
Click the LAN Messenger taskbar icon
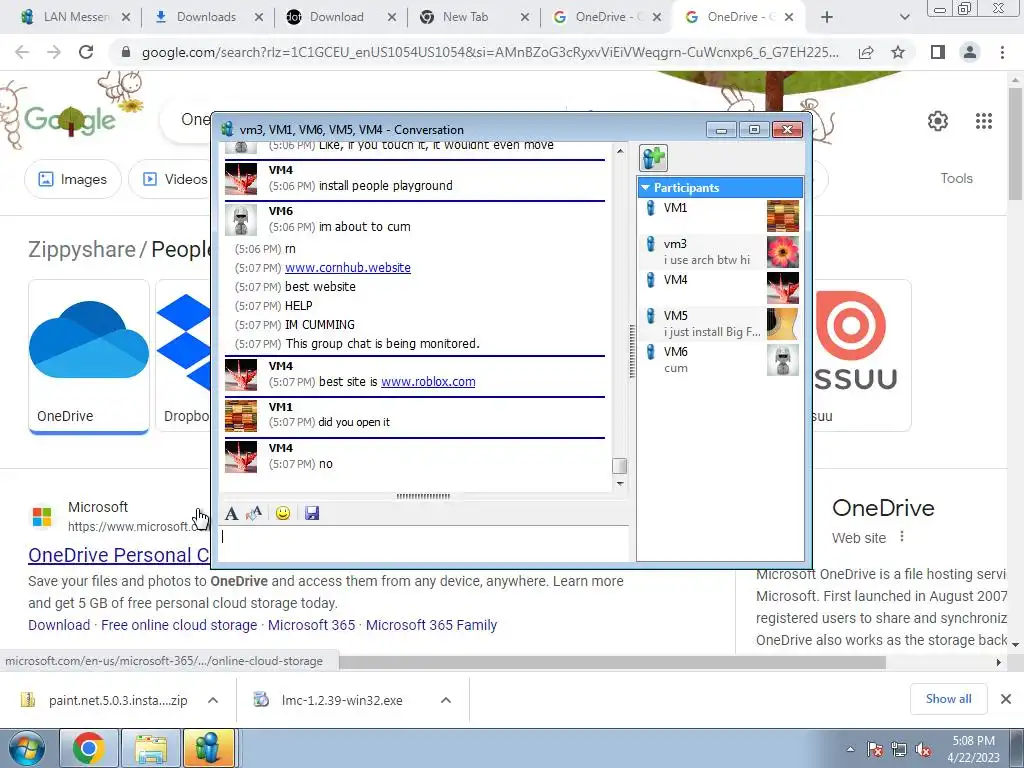[x=208, y=748]
